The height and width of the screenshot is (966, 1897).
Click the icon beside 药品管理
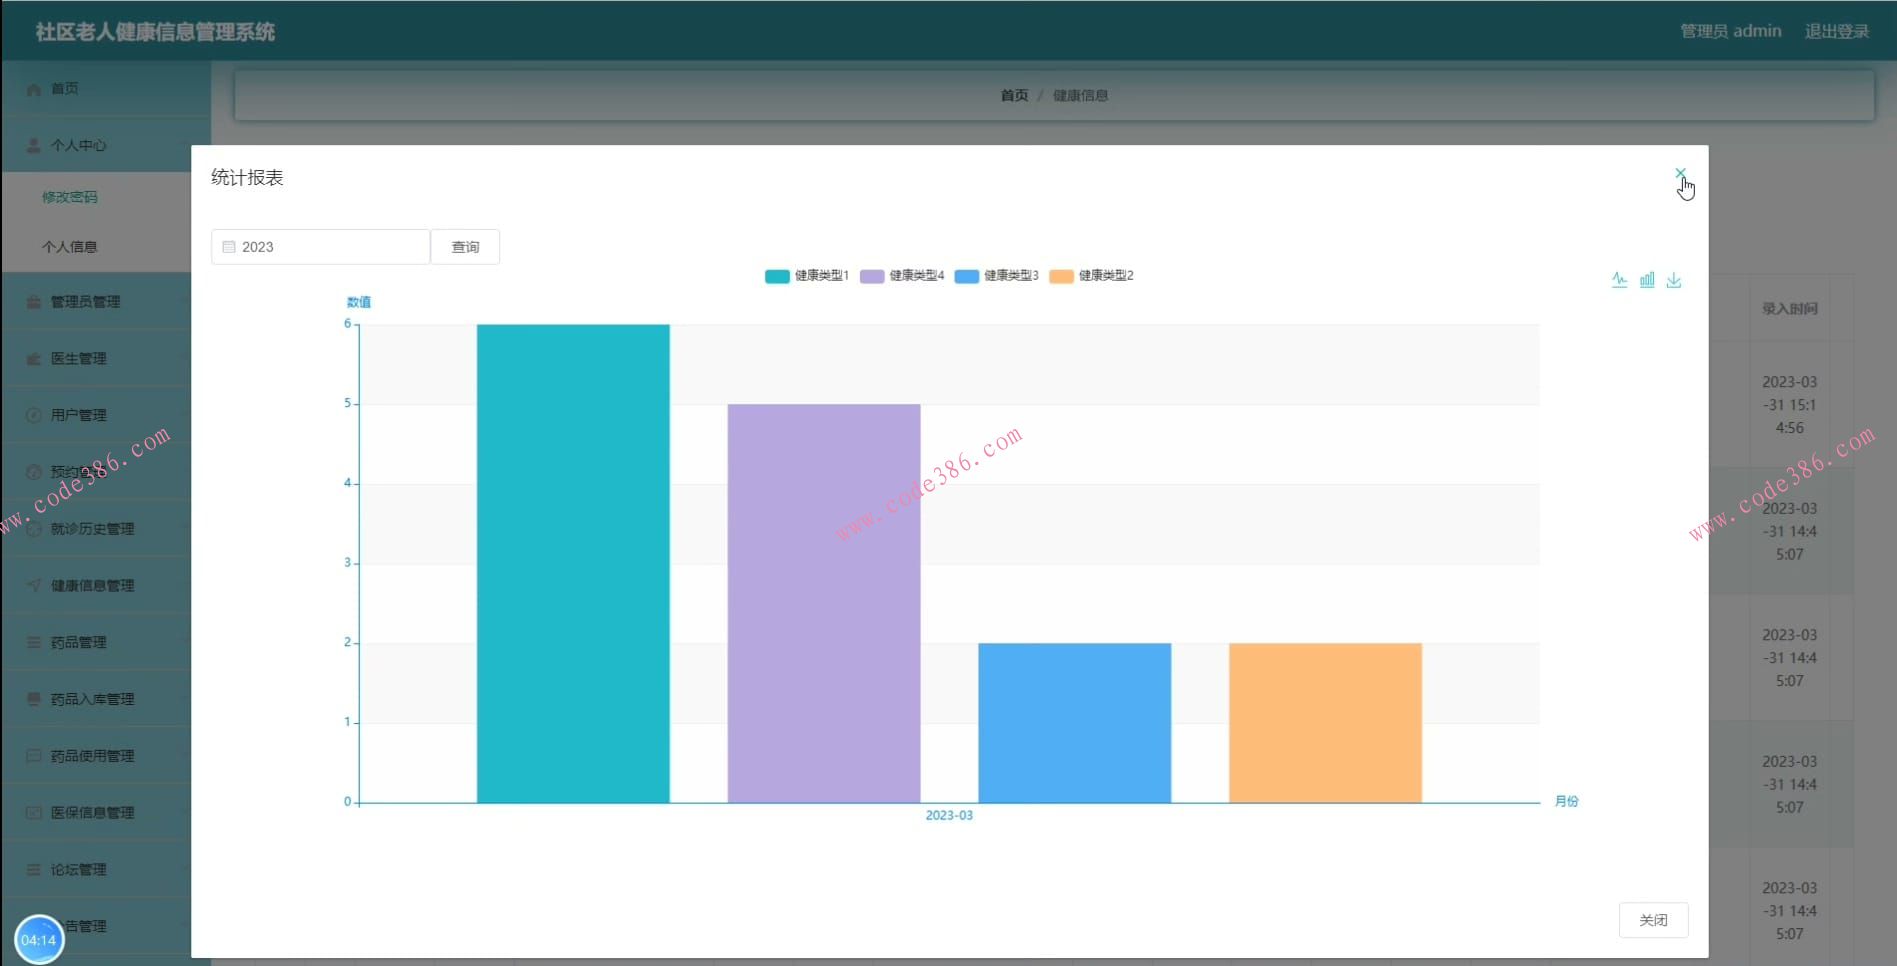(33, 643)
